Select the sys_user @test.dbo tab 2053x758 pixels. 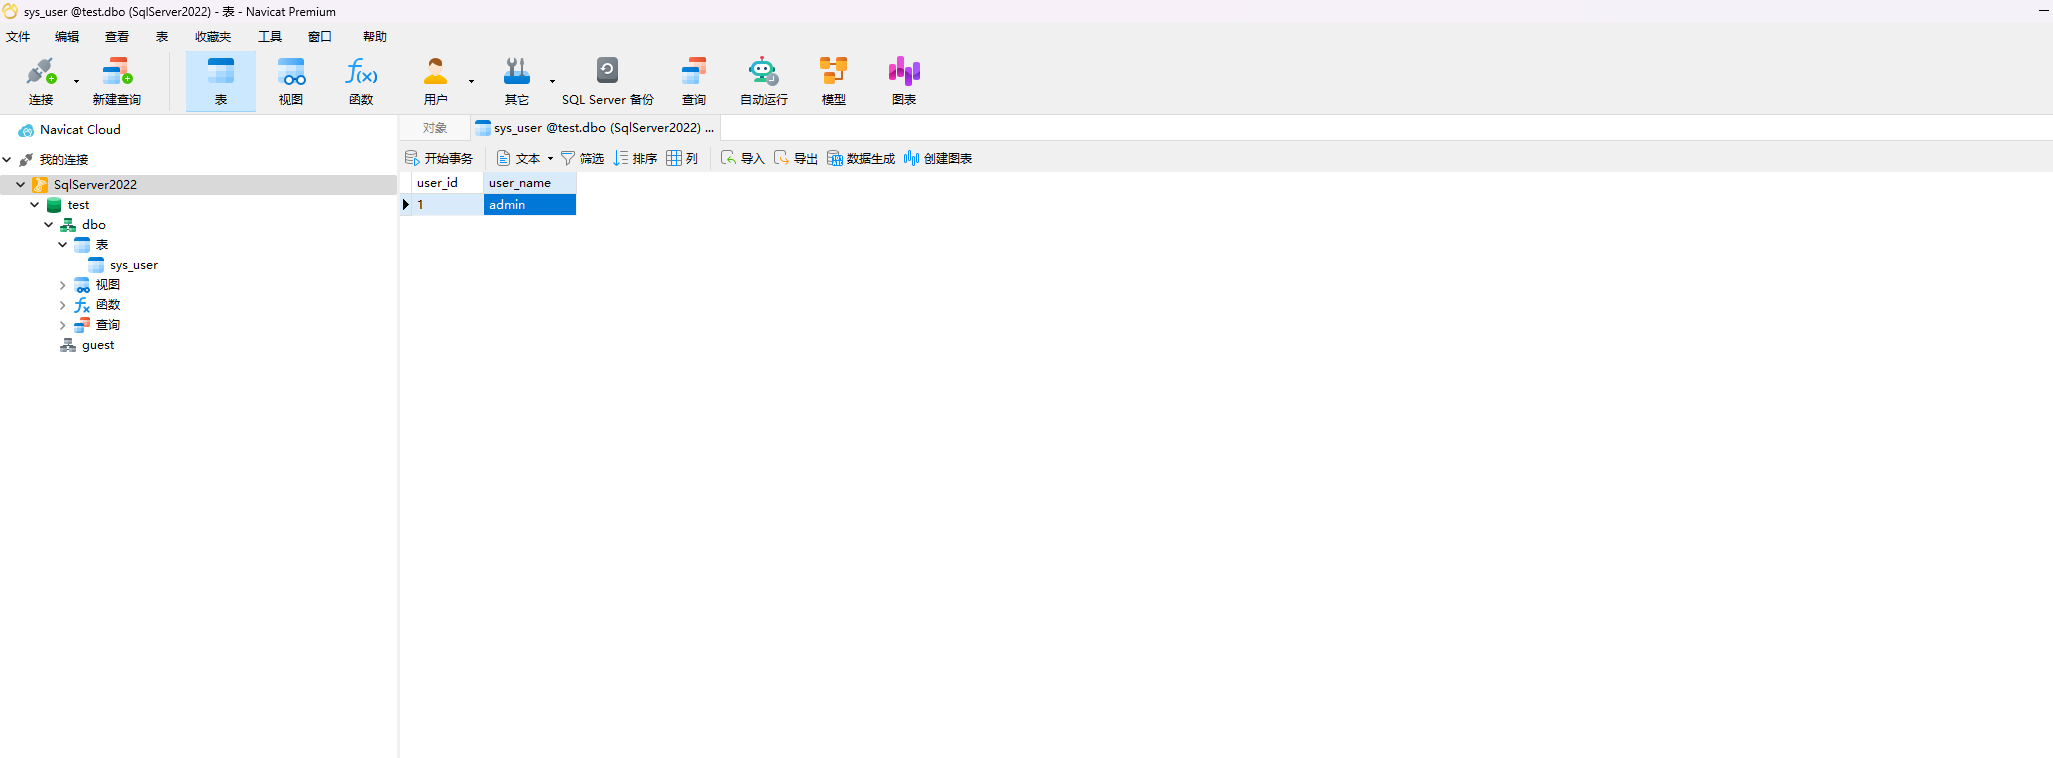pos(595,128)
